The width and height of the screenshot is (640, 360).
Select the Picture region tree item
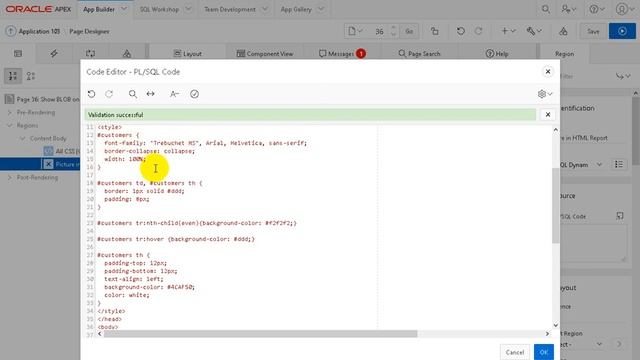pyautogui.click(x=61, y=164)
